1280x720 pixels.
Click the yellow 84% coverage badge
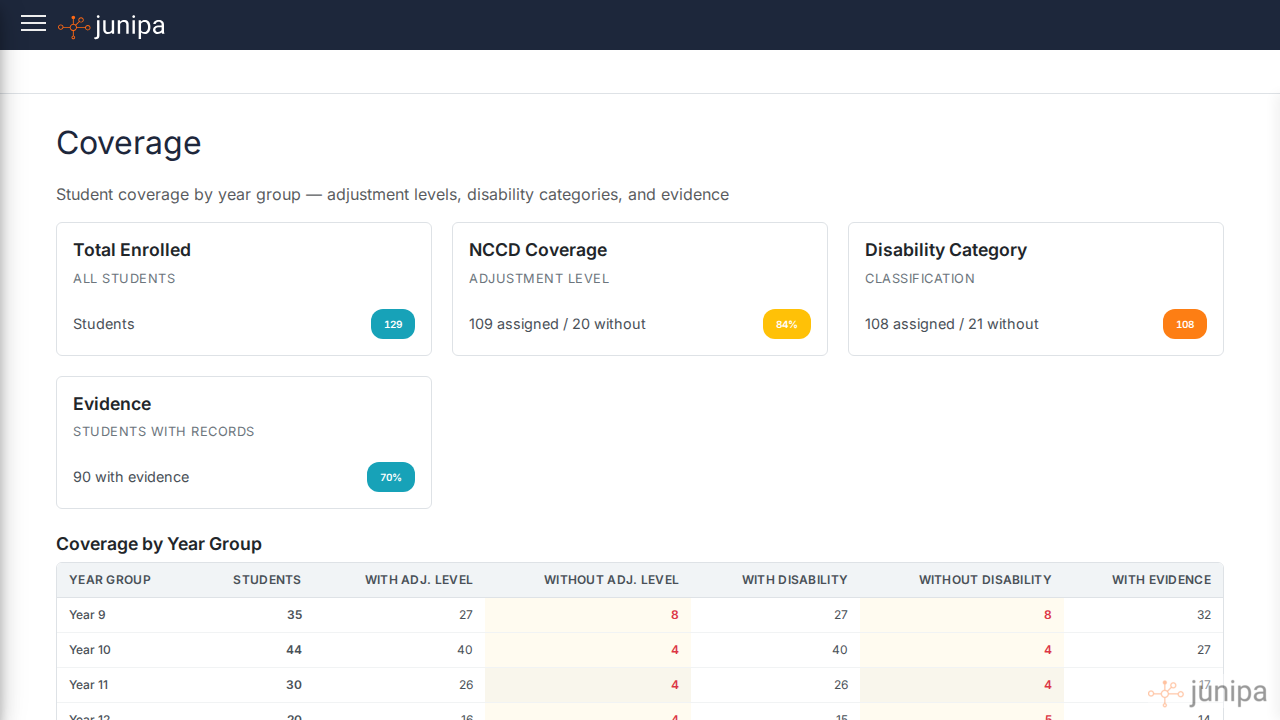[787, 324]
